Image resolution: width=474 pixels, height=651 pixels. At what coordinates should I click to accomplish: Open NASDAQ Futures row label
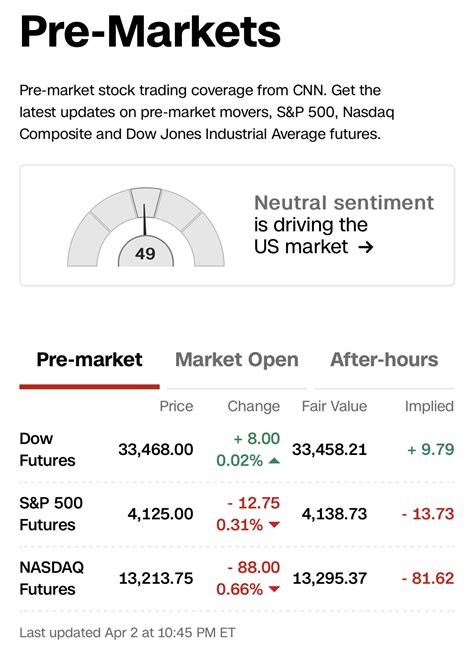tap(51, 578)
